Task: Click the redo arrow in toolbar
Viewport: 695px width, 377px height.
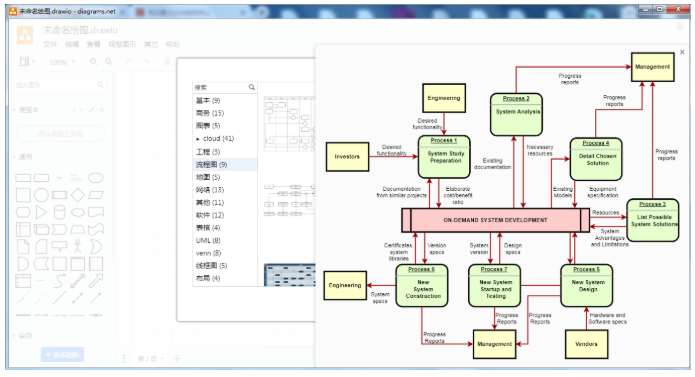Action: tap(145, 62)
